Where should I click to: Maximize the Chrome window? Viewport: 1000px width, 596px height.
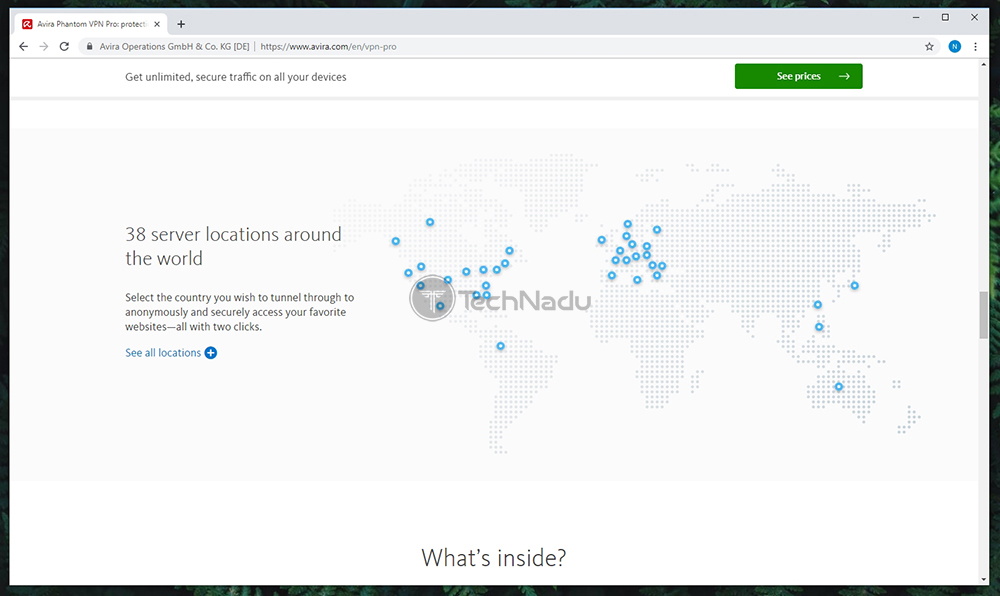coord(945,18)
